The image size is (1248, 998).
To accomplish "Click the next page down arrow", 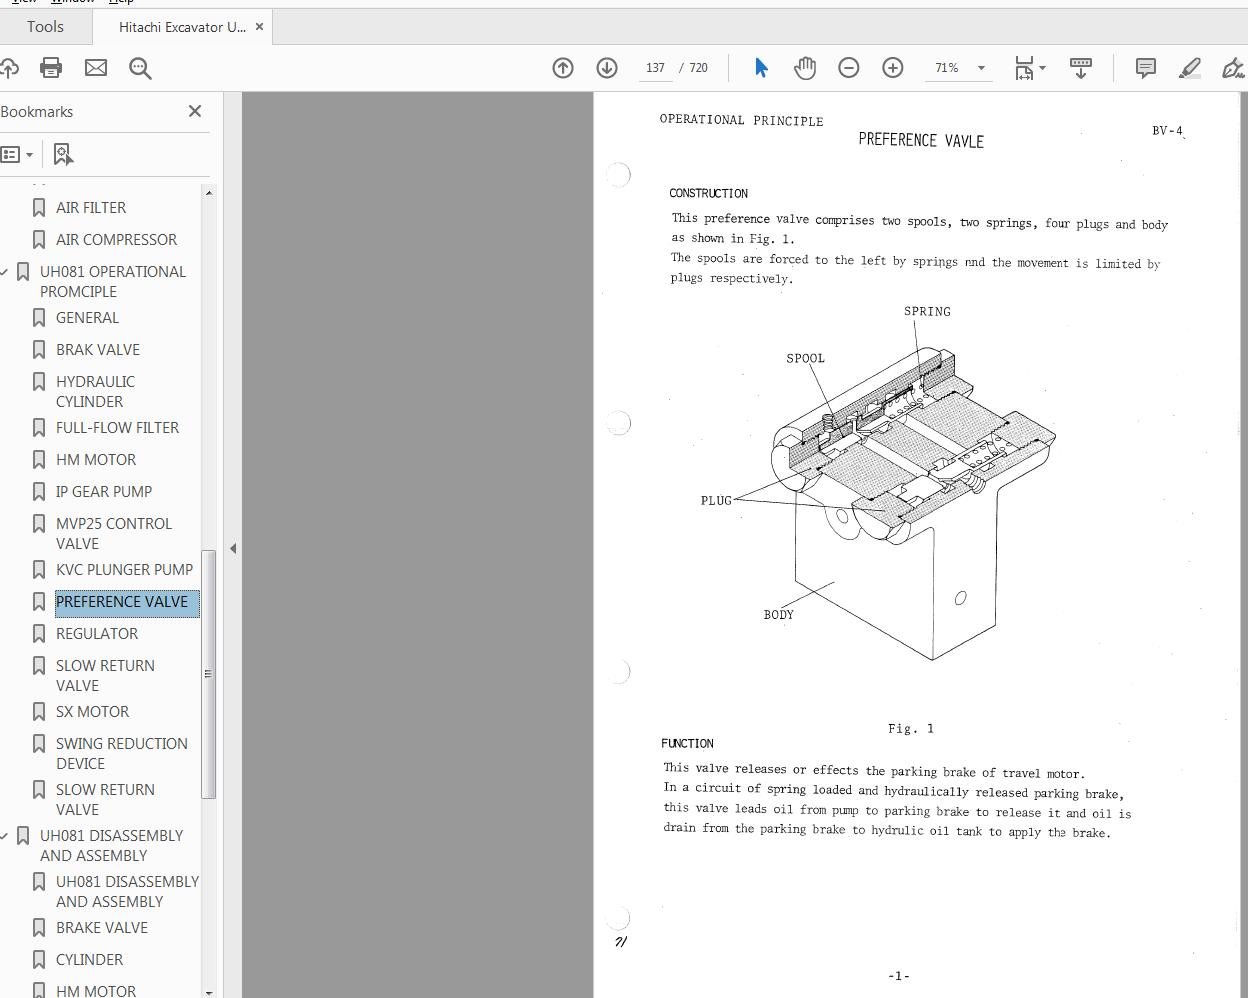I will 607,67.
